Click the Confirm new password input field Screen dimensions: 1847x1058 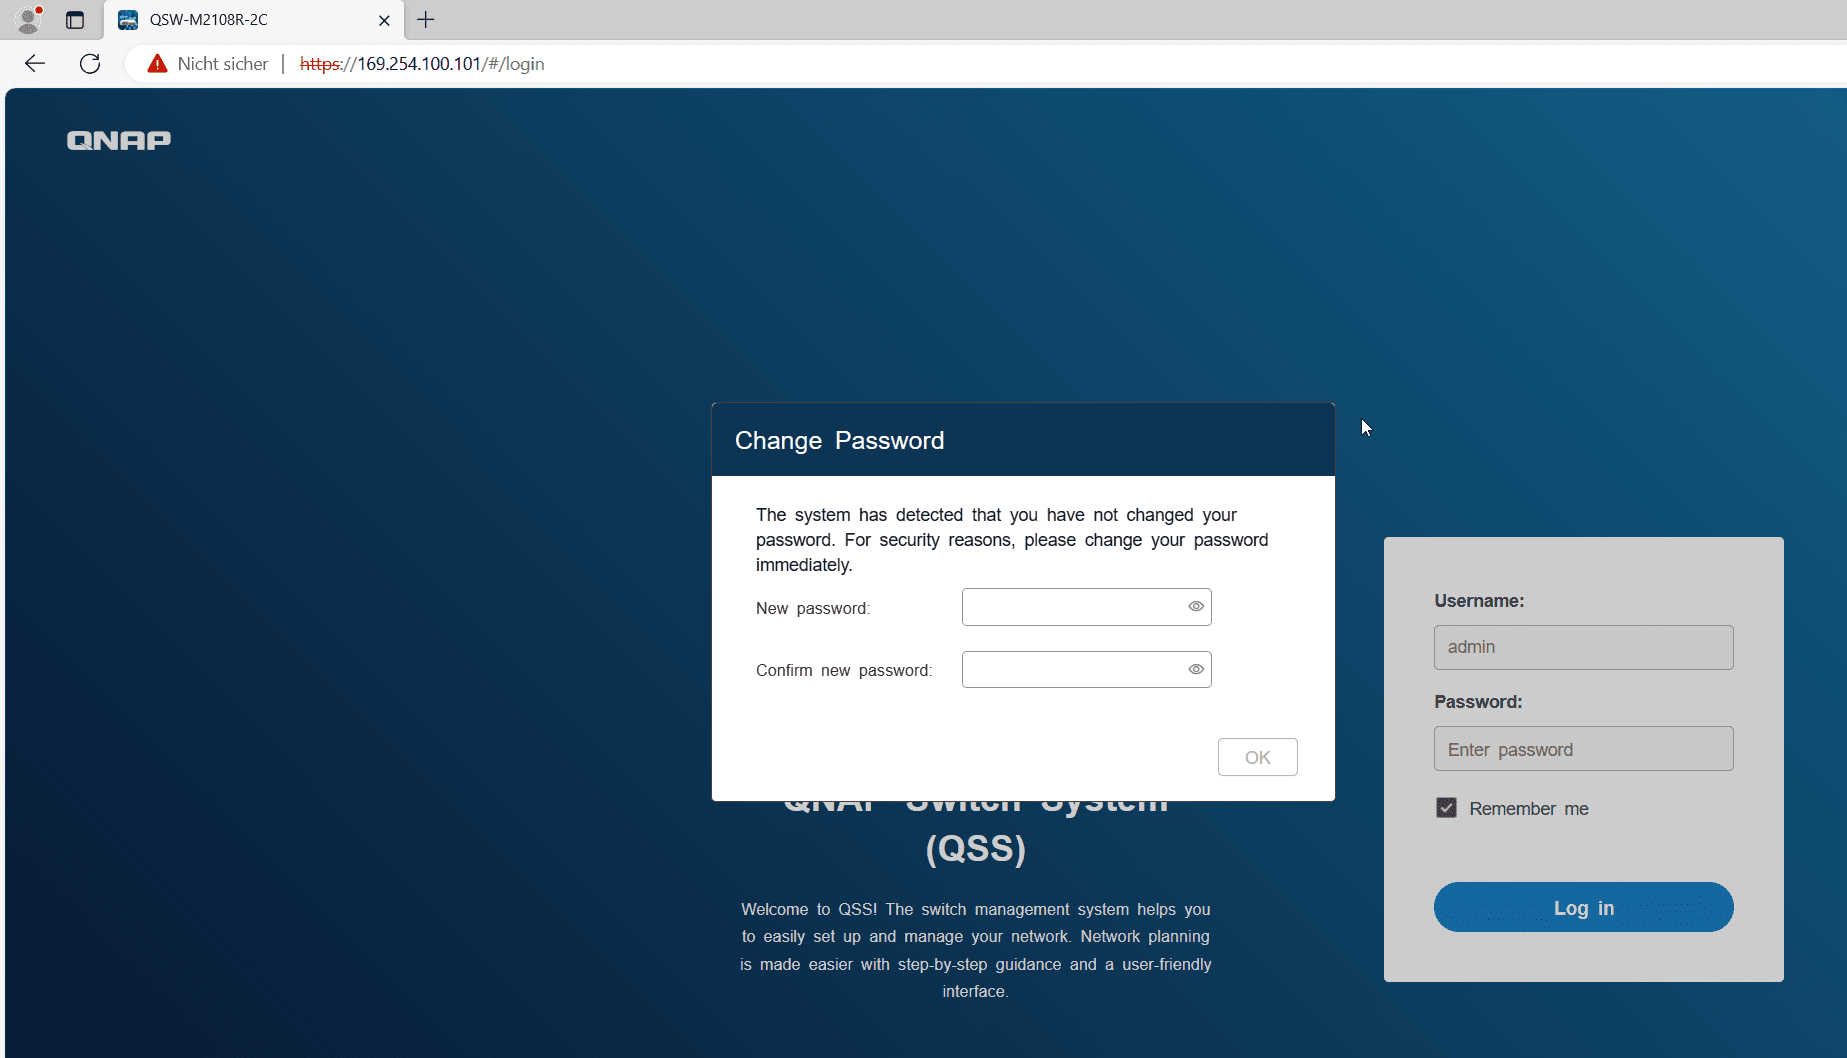click(1087, 670)
